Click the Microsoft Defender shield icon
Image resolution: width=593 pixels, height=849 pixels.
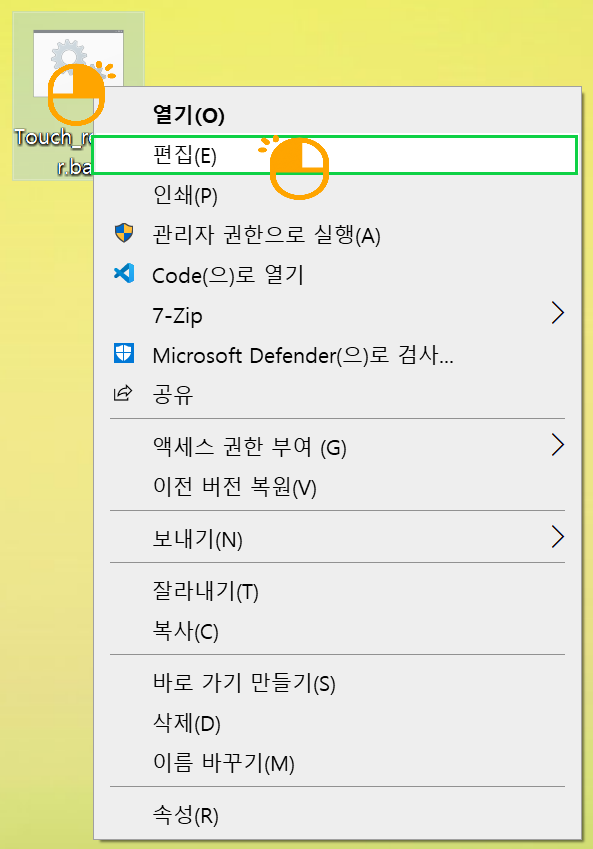(124, 353)
